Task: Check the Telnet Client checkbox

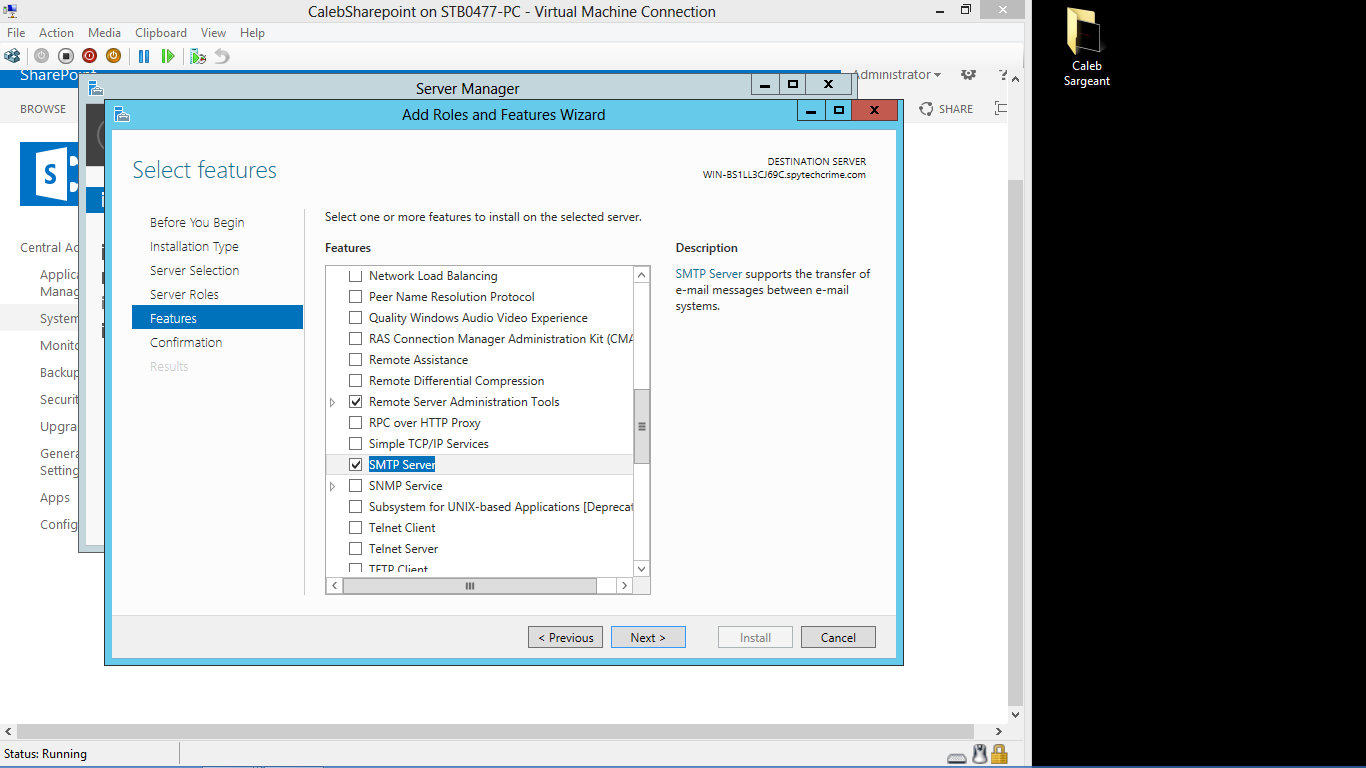Action: pos(355,528)
